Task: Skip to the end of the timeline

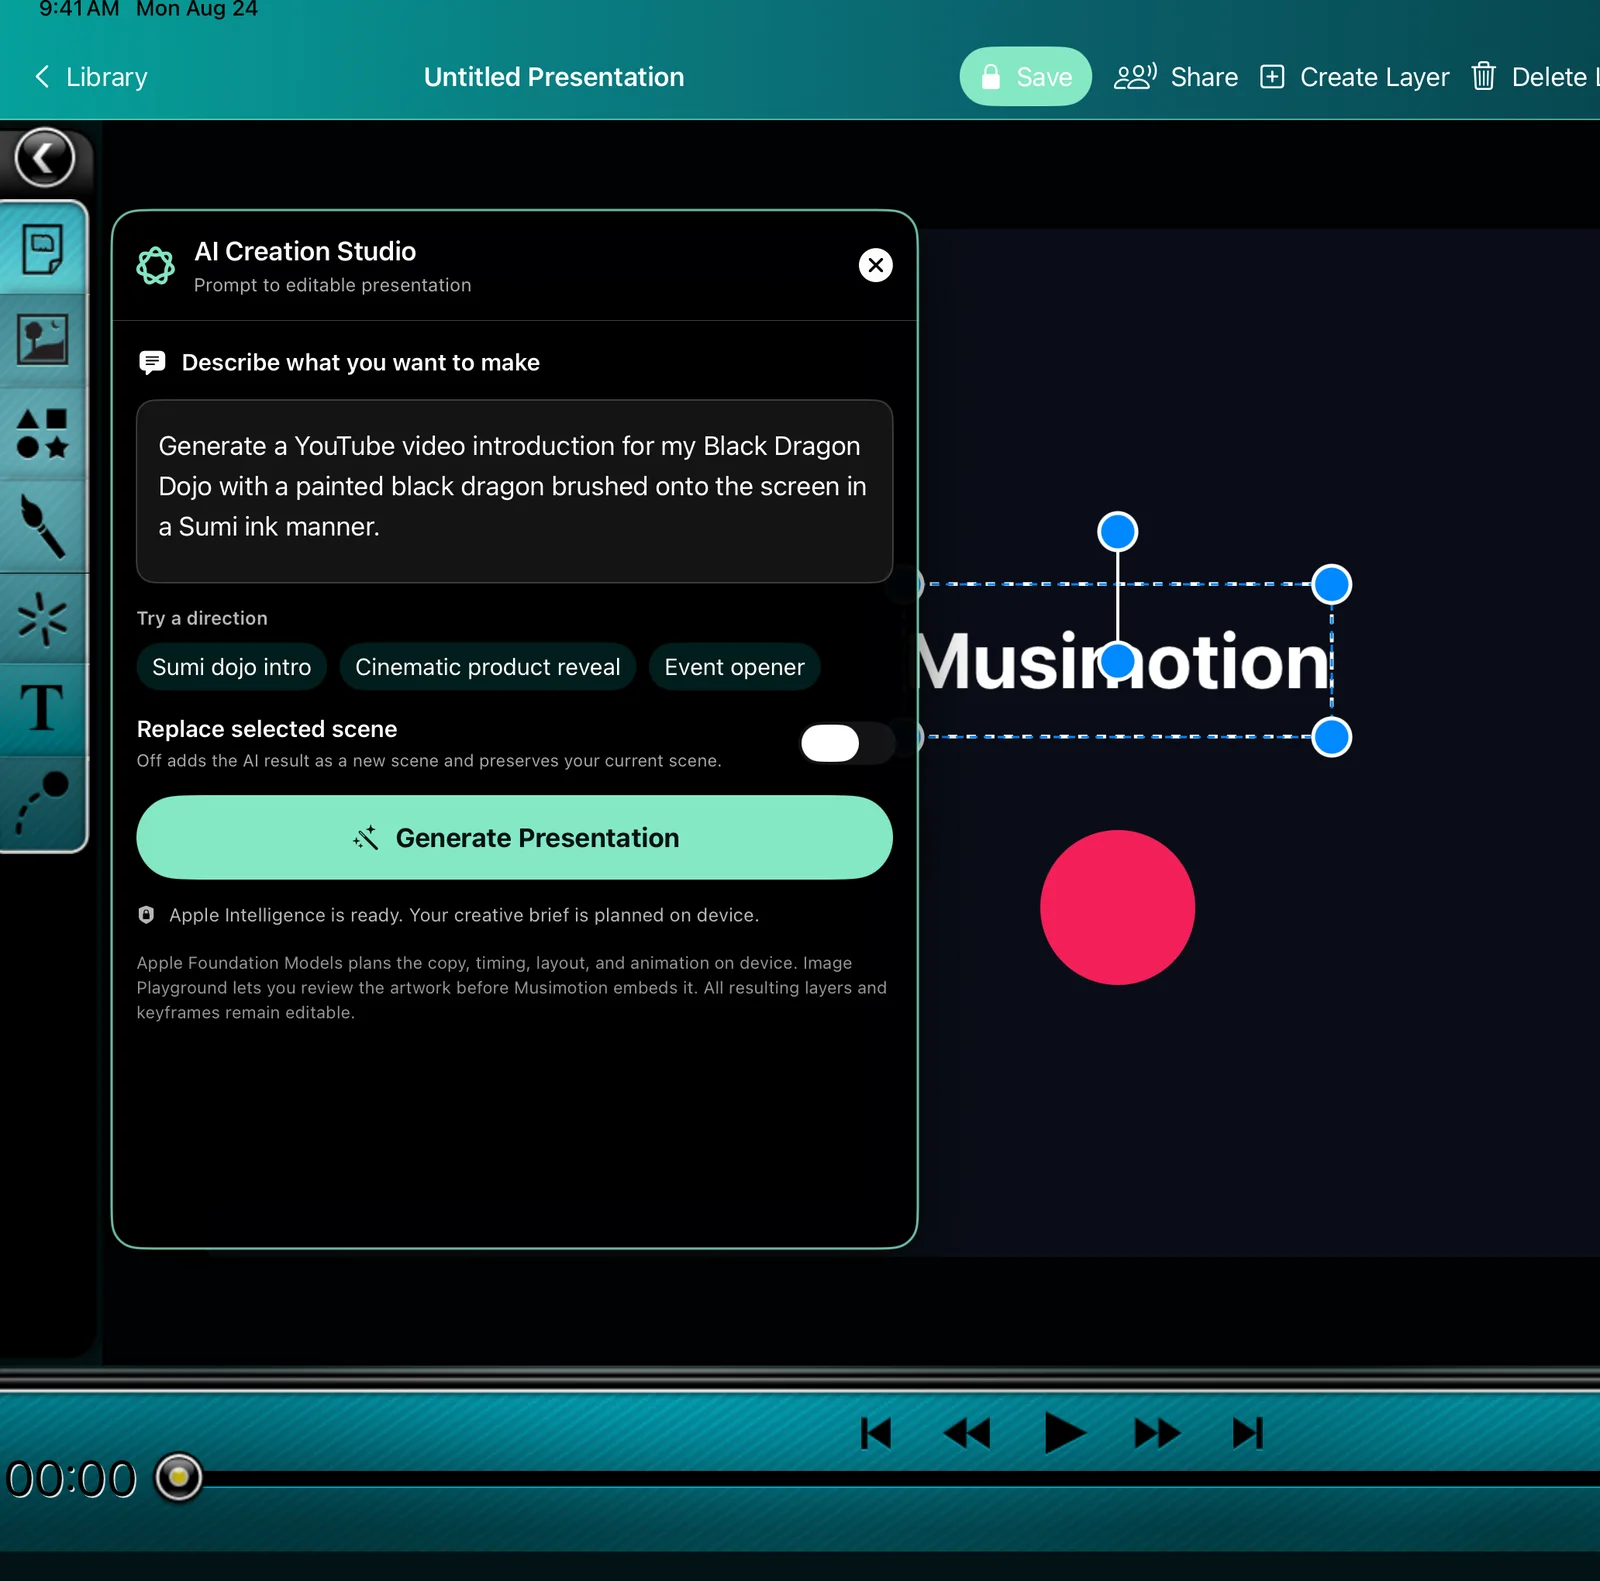Action: pyautogui.click(x=1248, y=1433)
